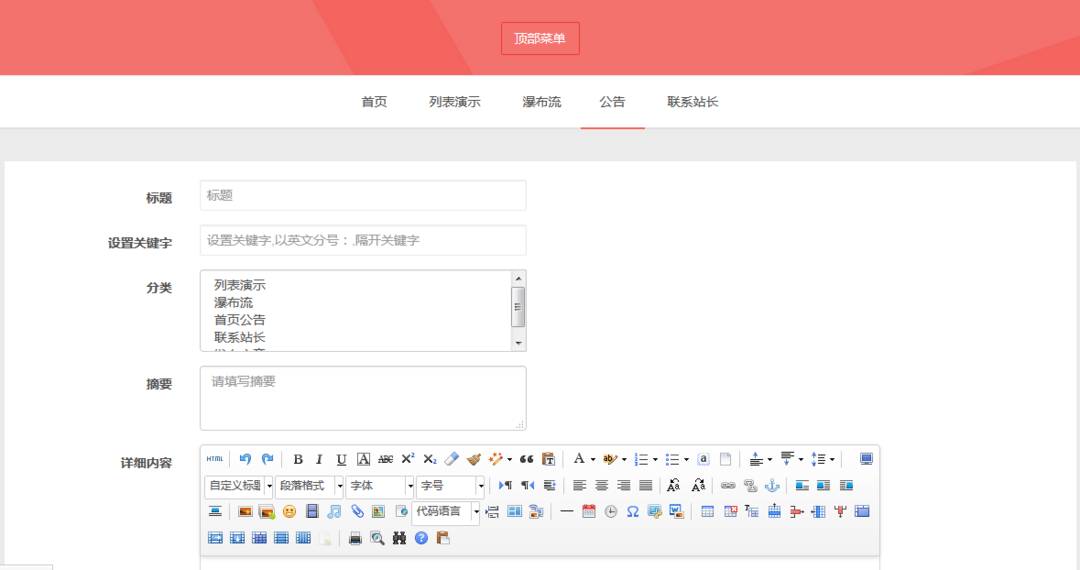Insert a map

click(x=378, y=511)
